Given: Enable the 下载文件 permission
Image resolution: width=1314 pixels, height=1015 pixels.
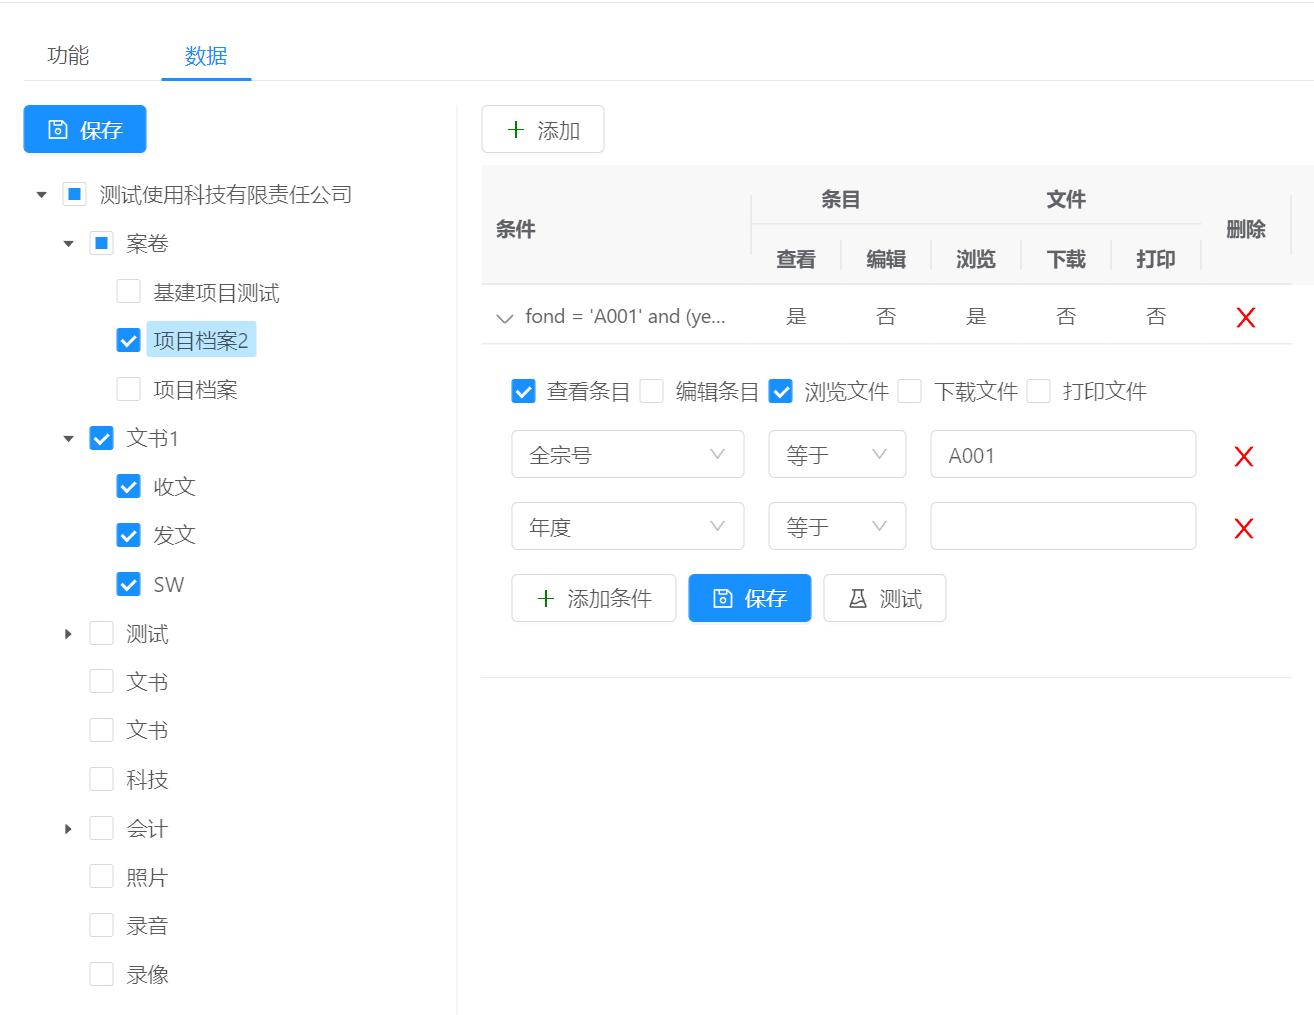Looking at the screenshot, I should (909, 391).
